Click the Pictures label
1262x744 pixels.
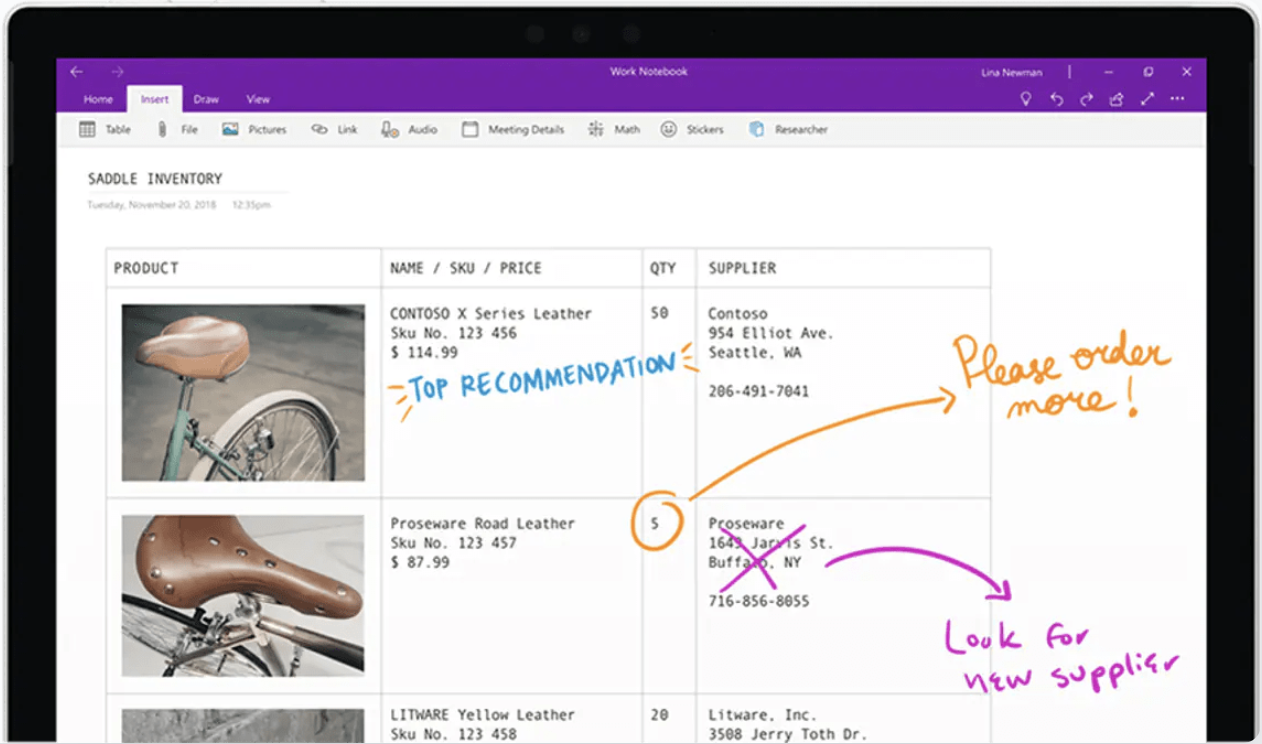[x=267, y=130]
